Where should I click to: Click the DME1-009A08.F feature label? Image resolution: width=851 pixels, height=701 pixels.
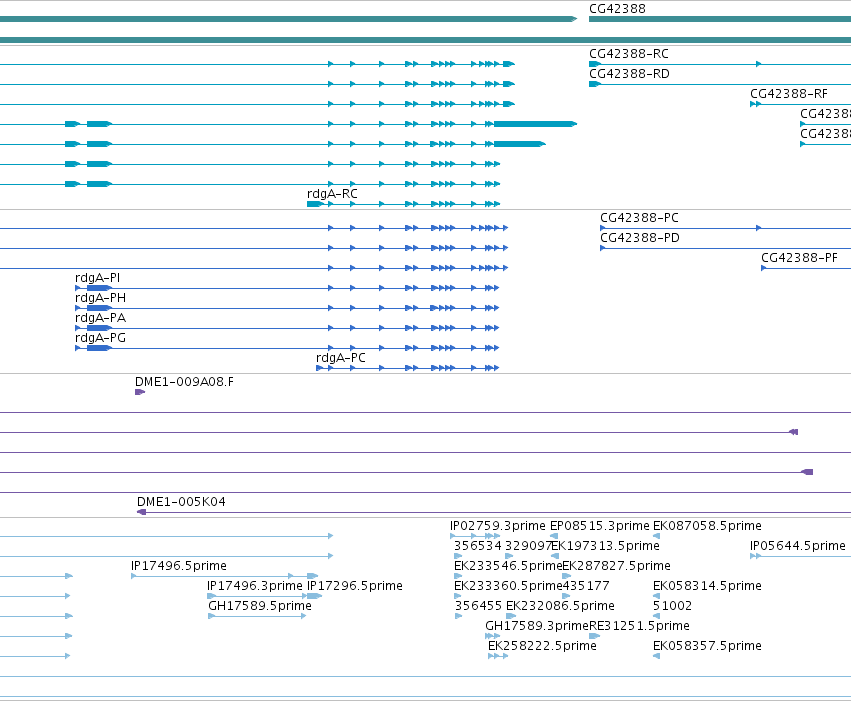tap(185, 382)
